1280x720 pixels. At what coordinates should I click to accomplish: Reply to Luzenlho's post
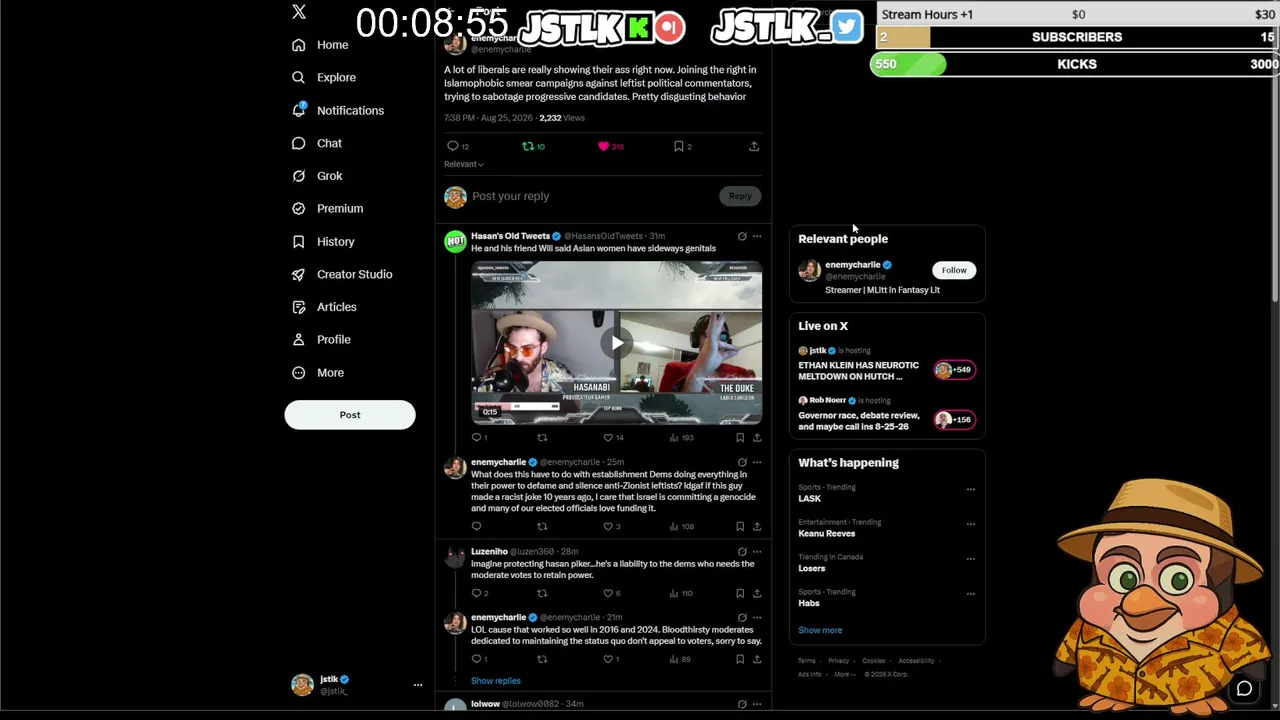click(x=477, y=593)
